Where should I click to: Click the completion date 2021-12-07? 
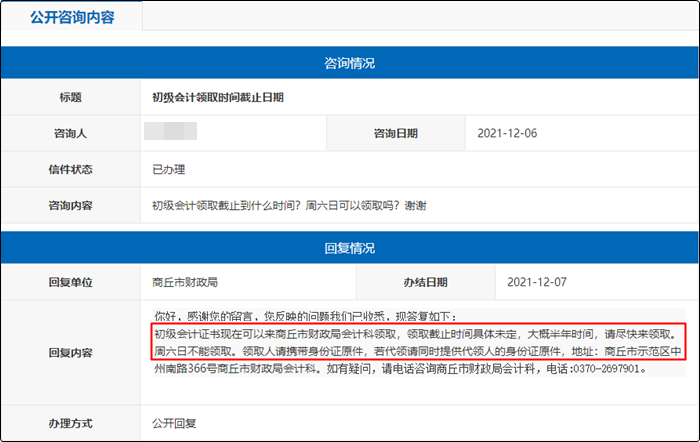point(537,282)
